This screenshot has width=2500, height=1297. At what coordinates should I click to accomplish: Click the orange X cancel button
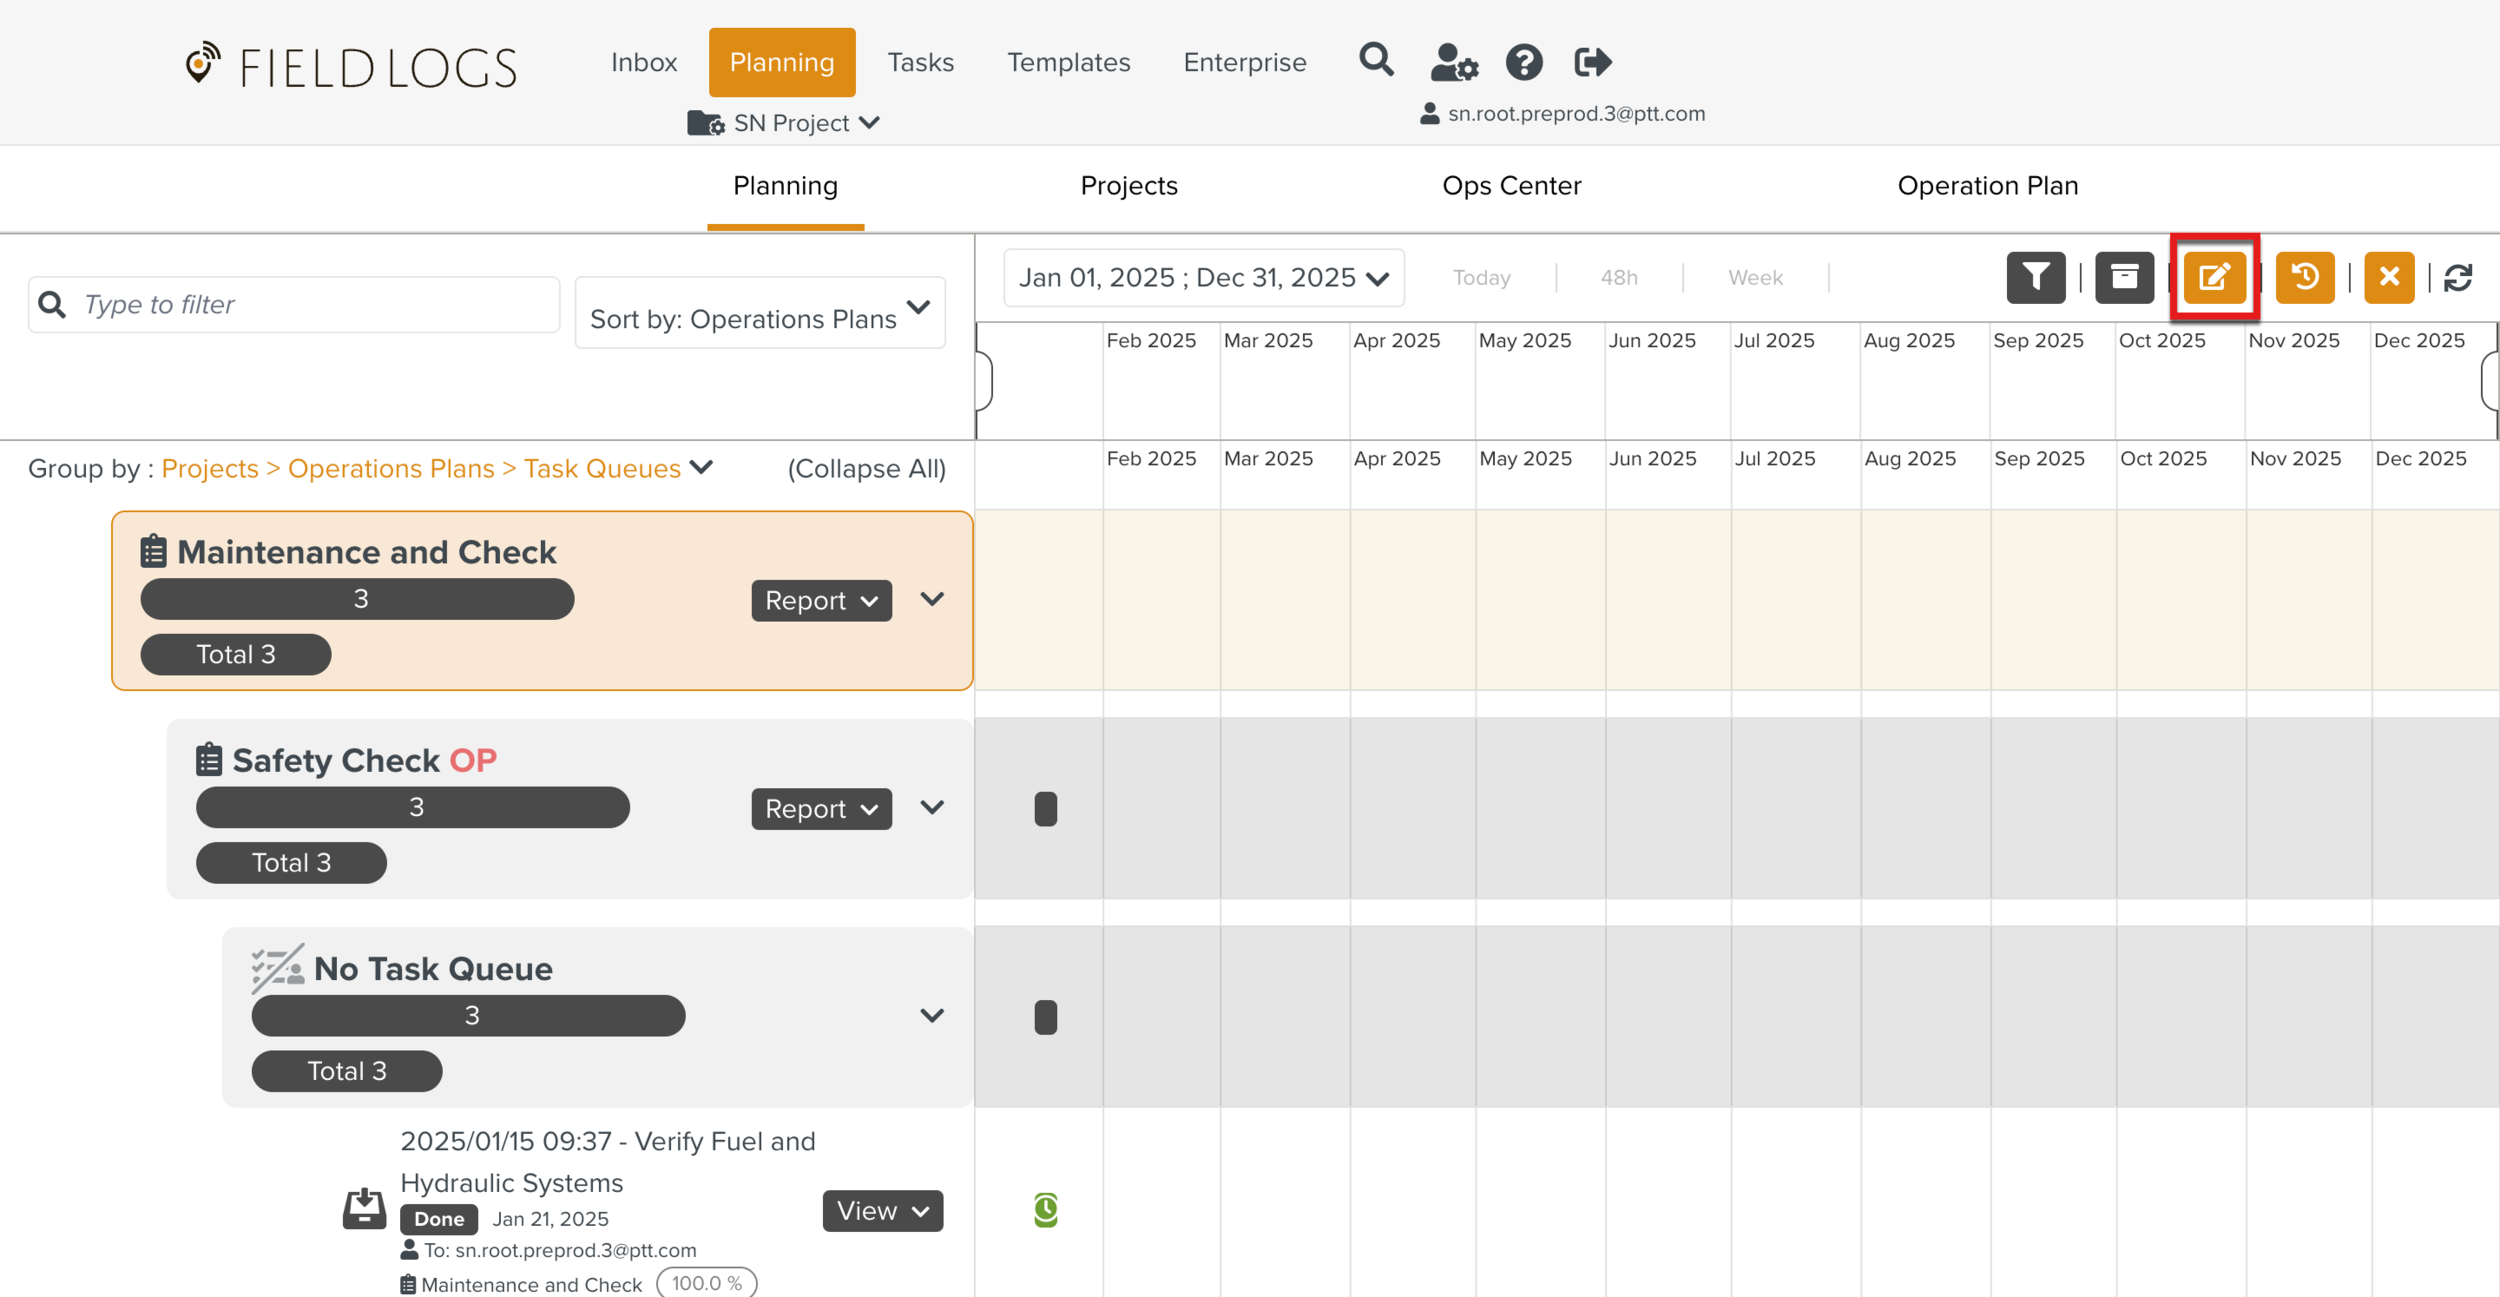coord(2389,277)
